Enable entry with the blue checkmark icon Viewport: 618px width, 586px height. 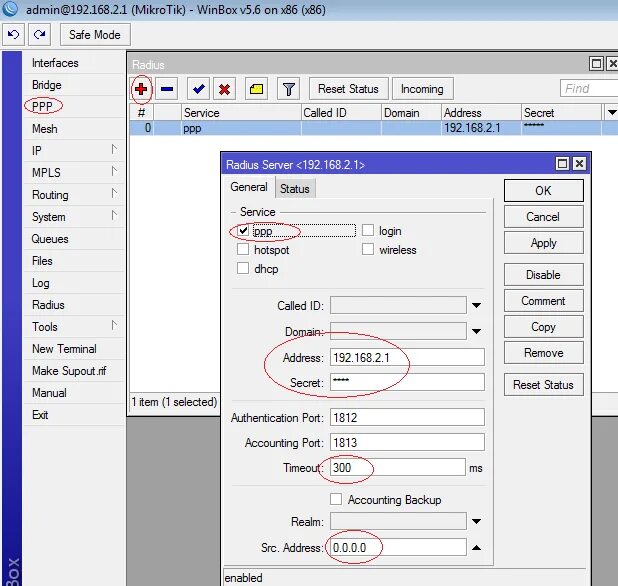coord(198,89)
